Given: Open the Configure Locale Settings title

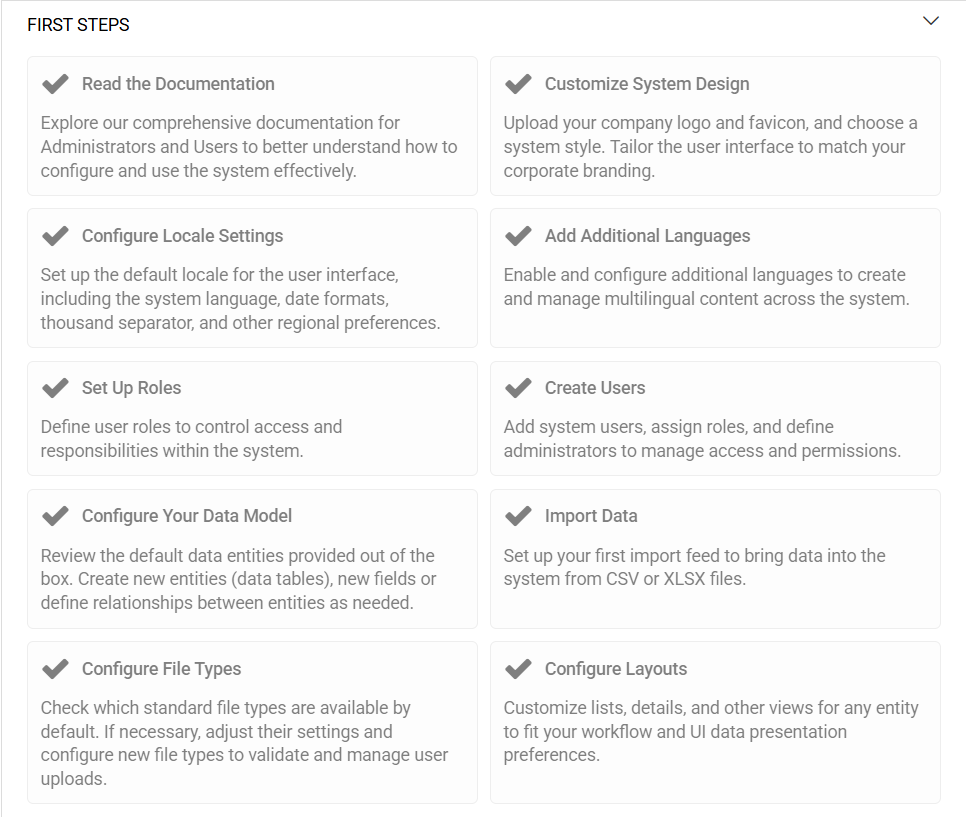Looking at the screenshot, I should pos(182,236).
